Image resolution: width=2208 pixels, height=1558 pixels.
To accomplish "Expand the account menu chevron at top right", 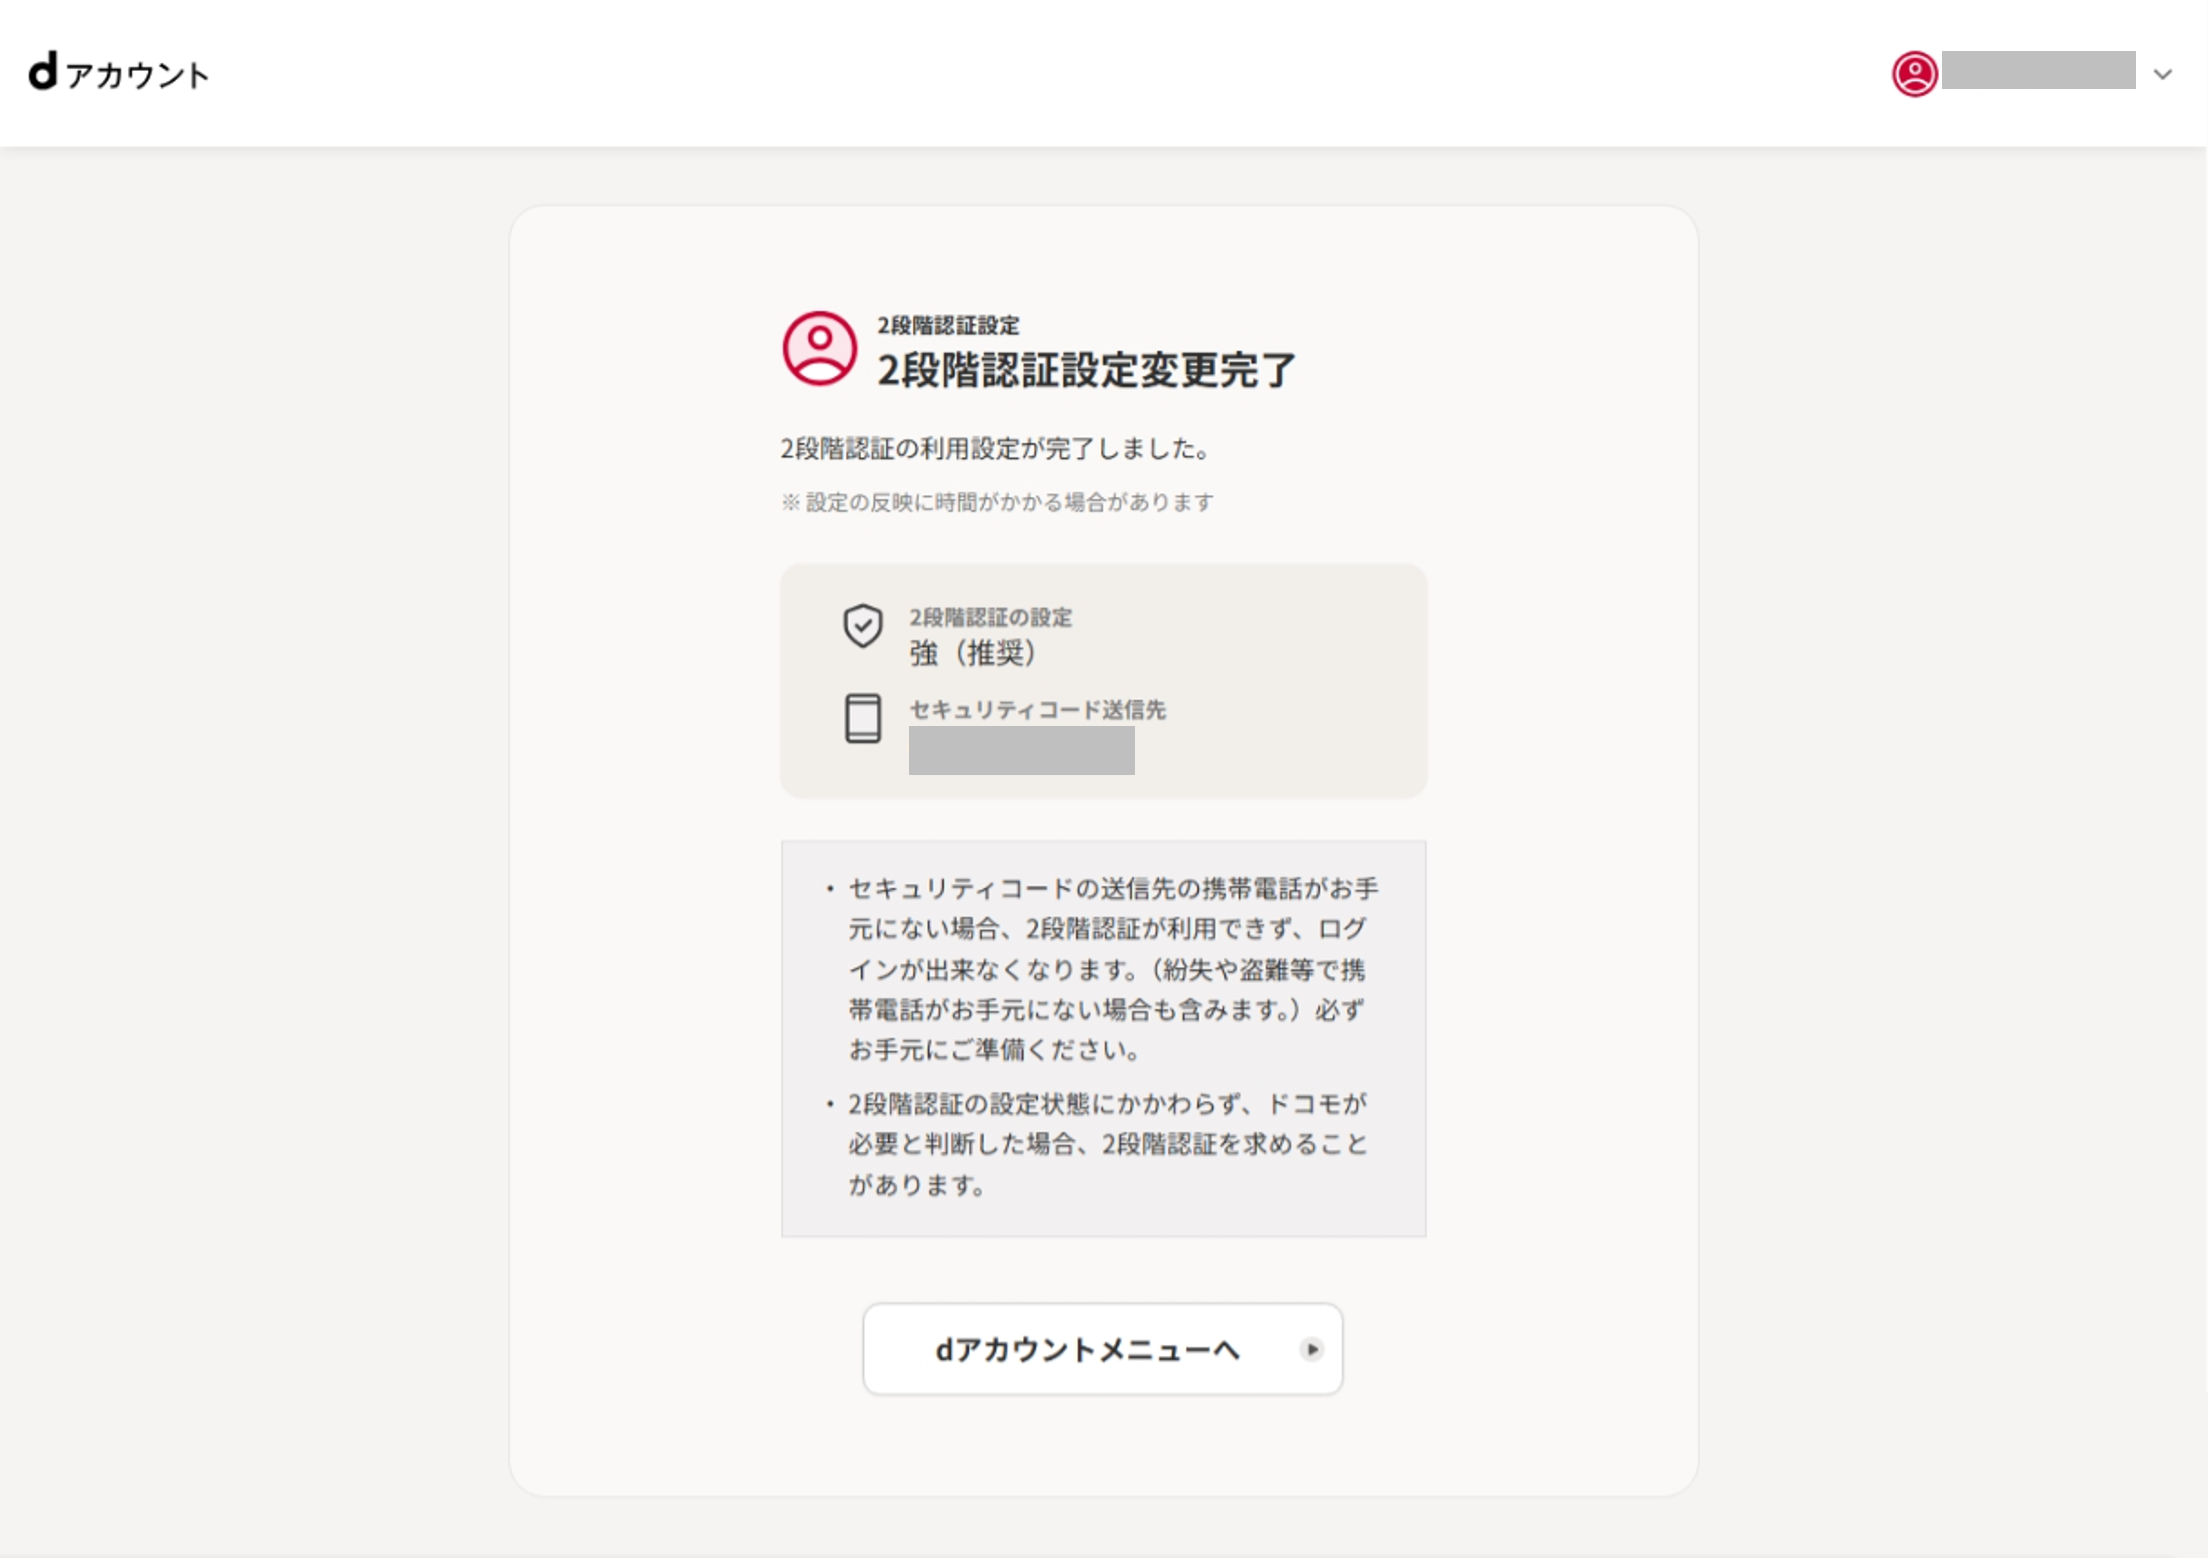I will 2163,73.
